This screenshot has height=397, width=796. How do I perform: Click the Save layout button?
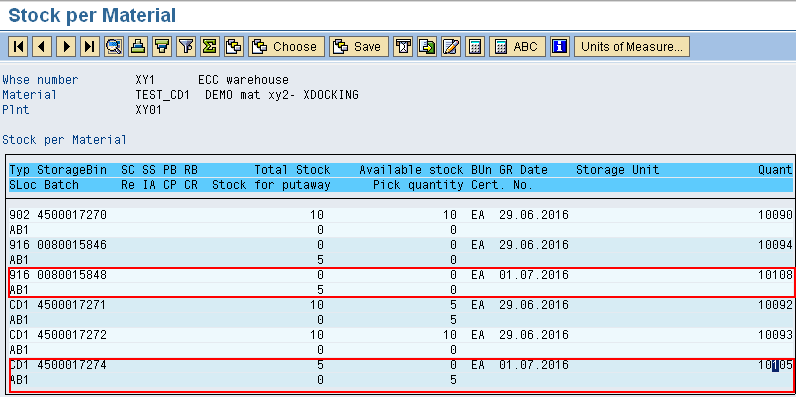tap(359, 47)
